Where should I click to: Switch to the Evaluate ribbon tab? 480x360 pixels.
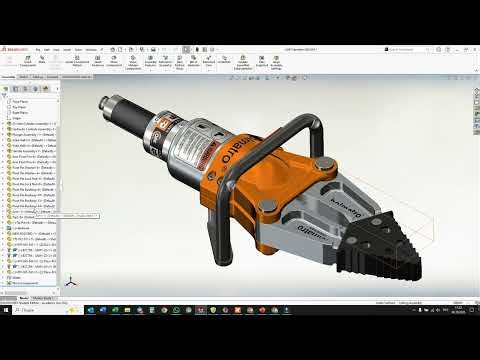click(52, 77)
